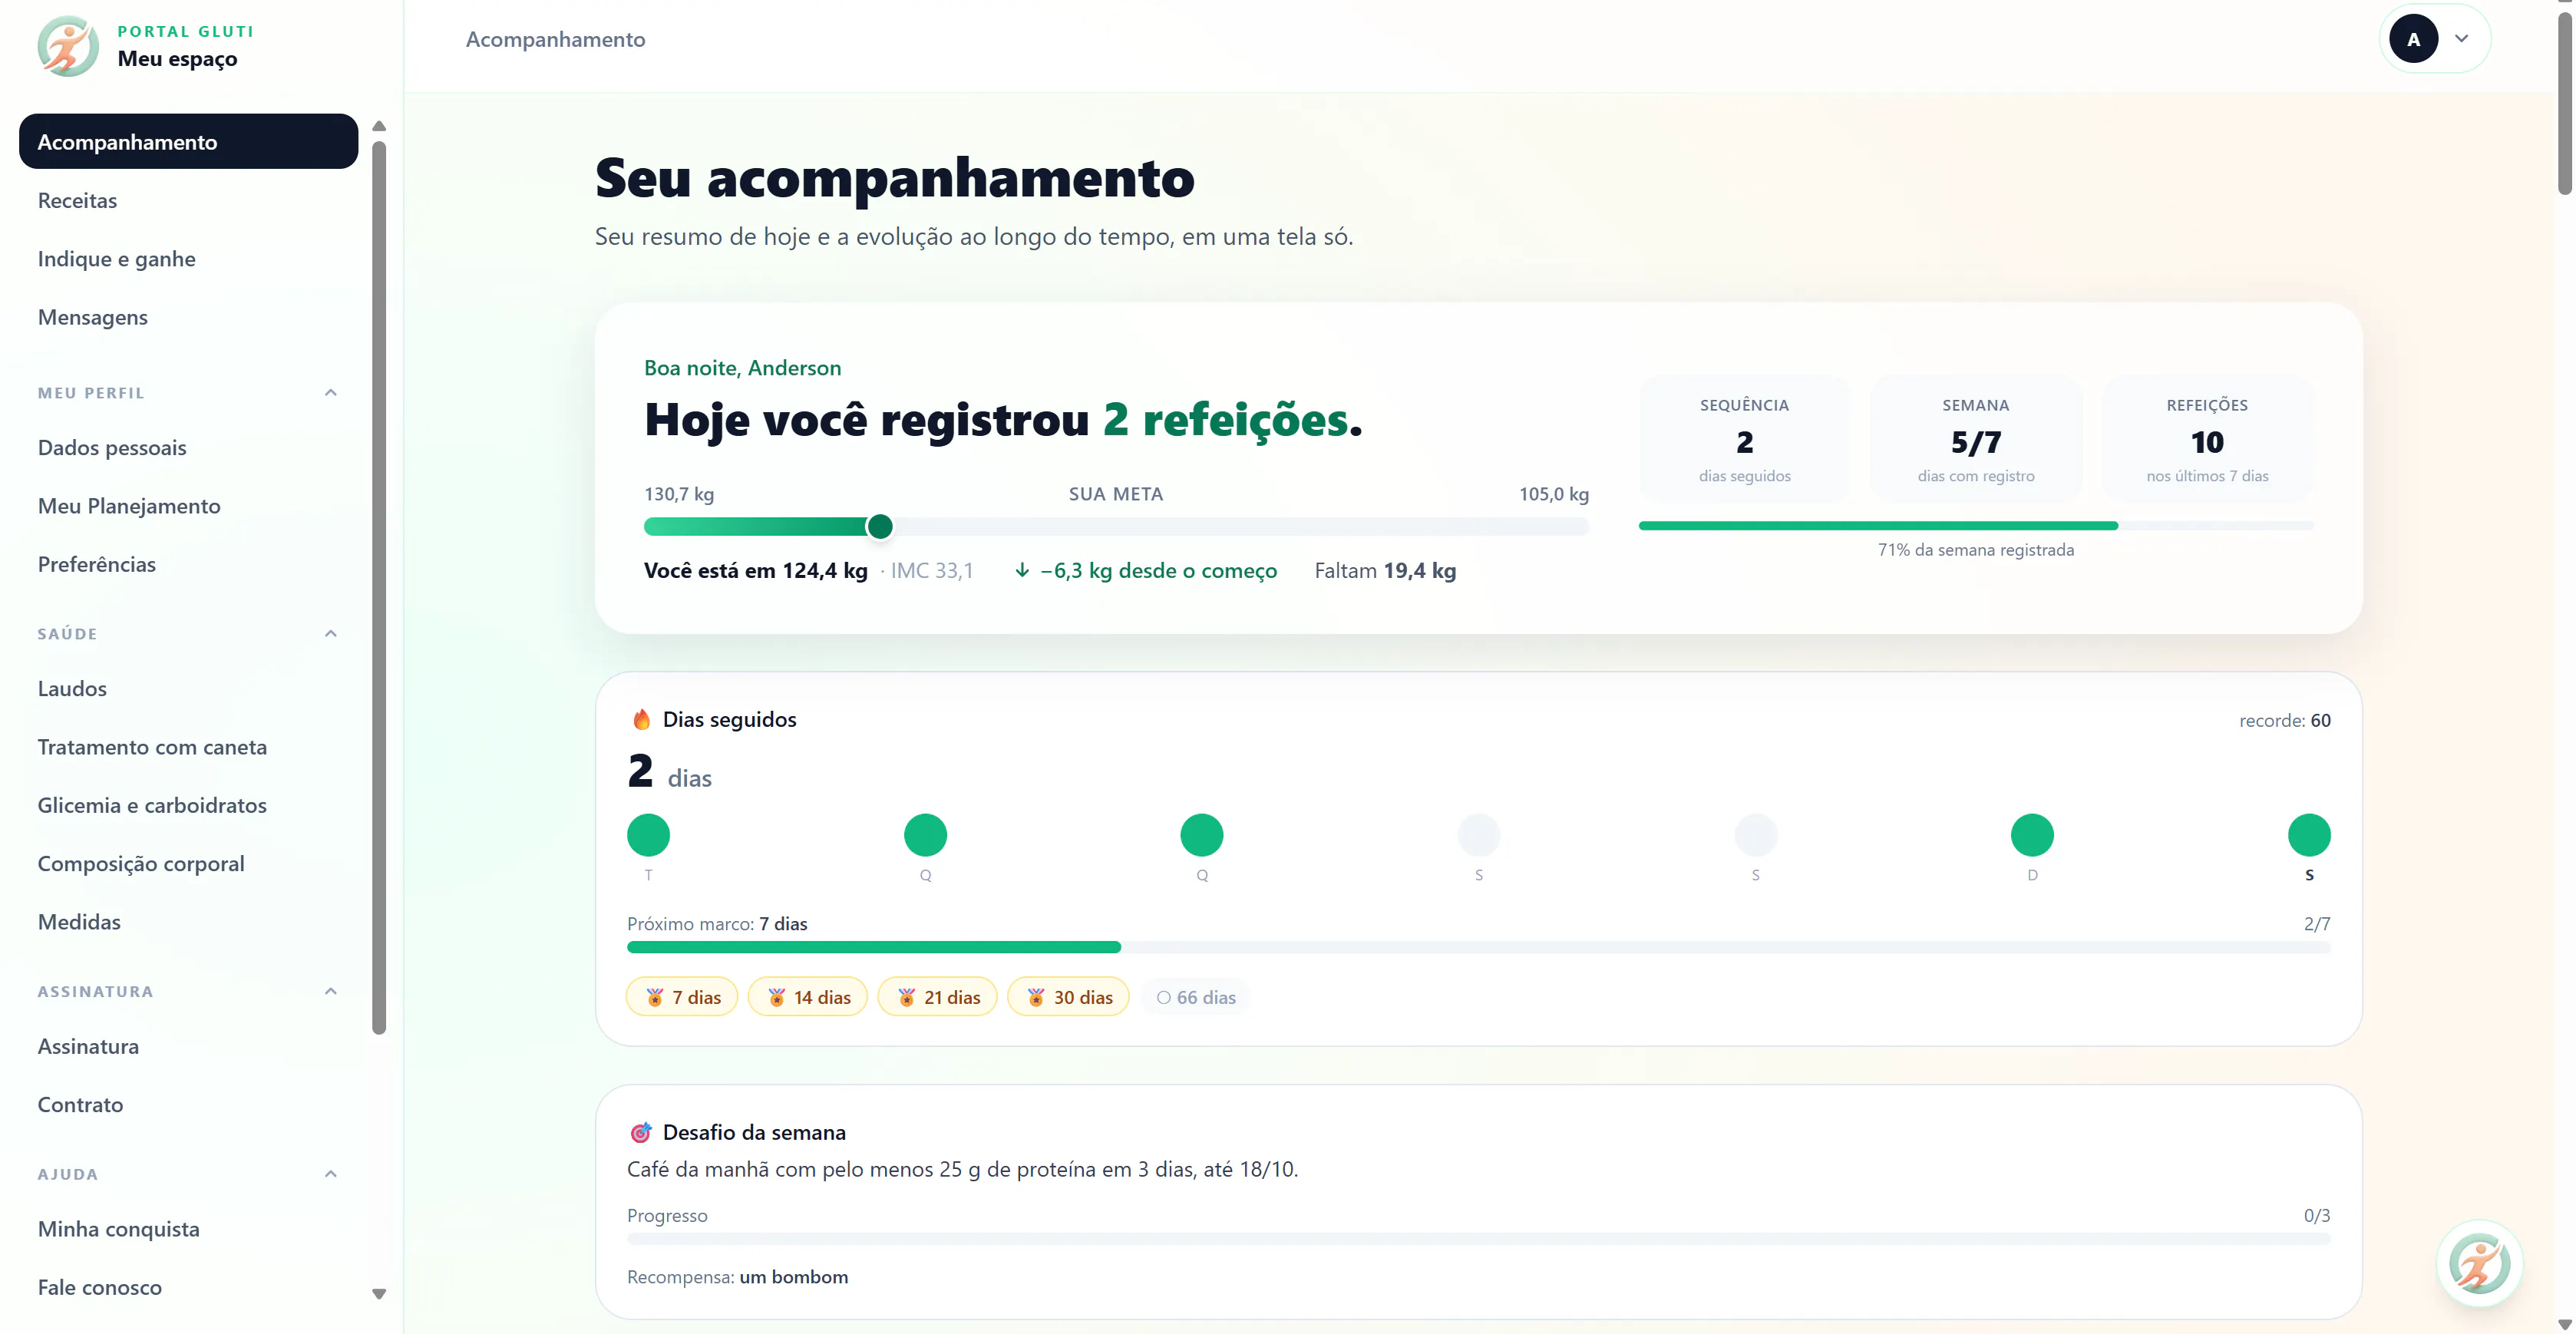
Task: Click the down arrow icon before −6,3 kg
Action: (x=1022, y=570)
